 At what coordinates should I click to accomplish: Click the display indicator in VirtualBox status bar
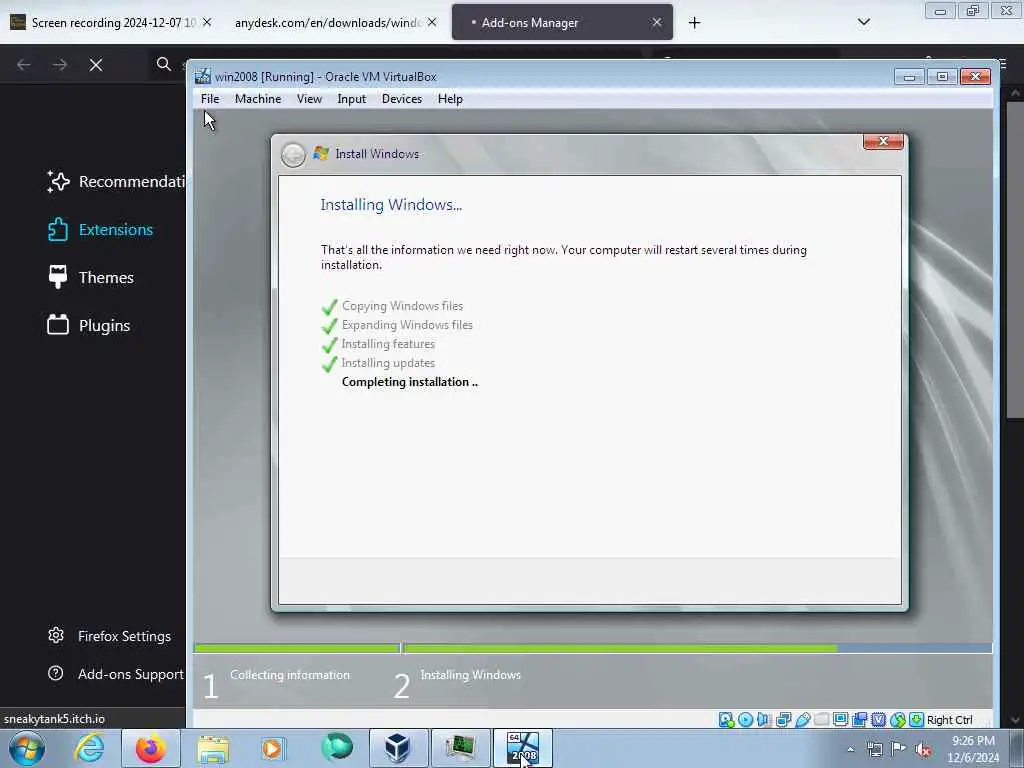[840, 720]
